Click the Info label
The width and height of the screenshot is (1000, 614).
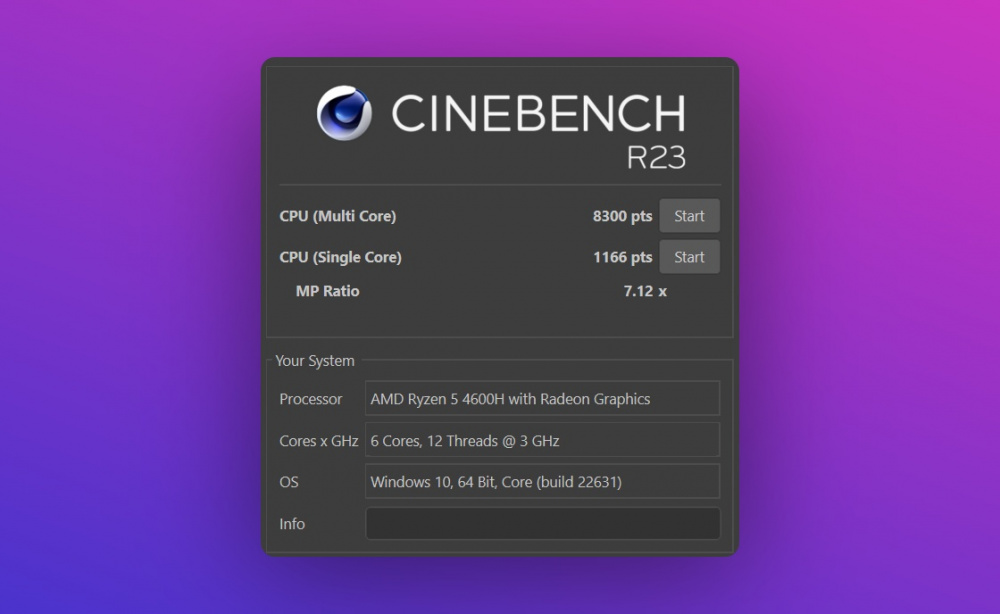(x=291, y=524)
